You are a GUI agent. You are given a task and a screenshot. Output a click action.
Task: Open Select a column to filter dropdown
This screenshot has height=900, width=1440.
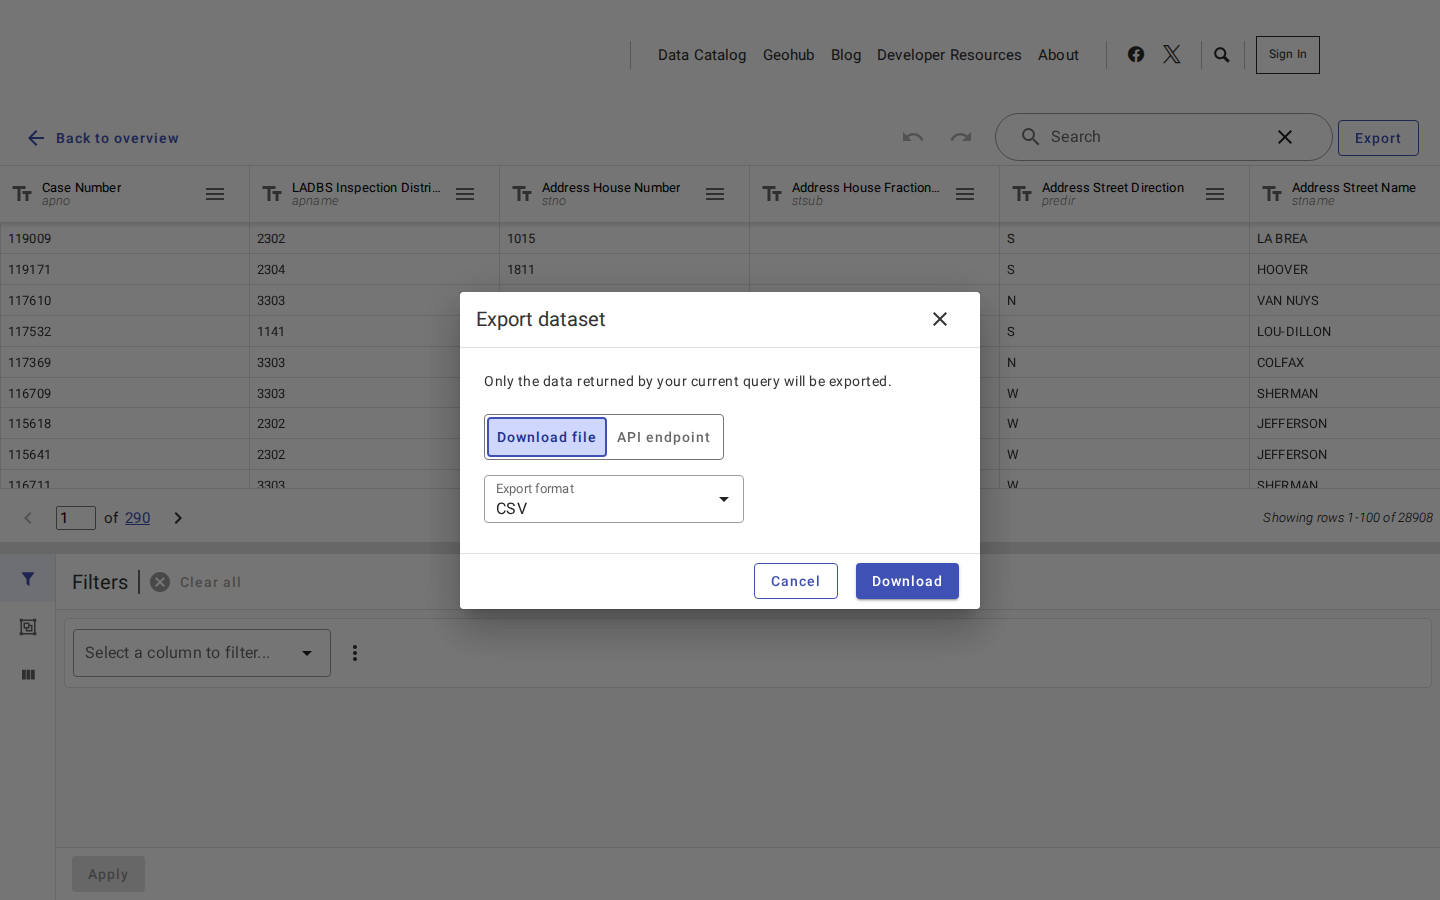tap(202, 653)
